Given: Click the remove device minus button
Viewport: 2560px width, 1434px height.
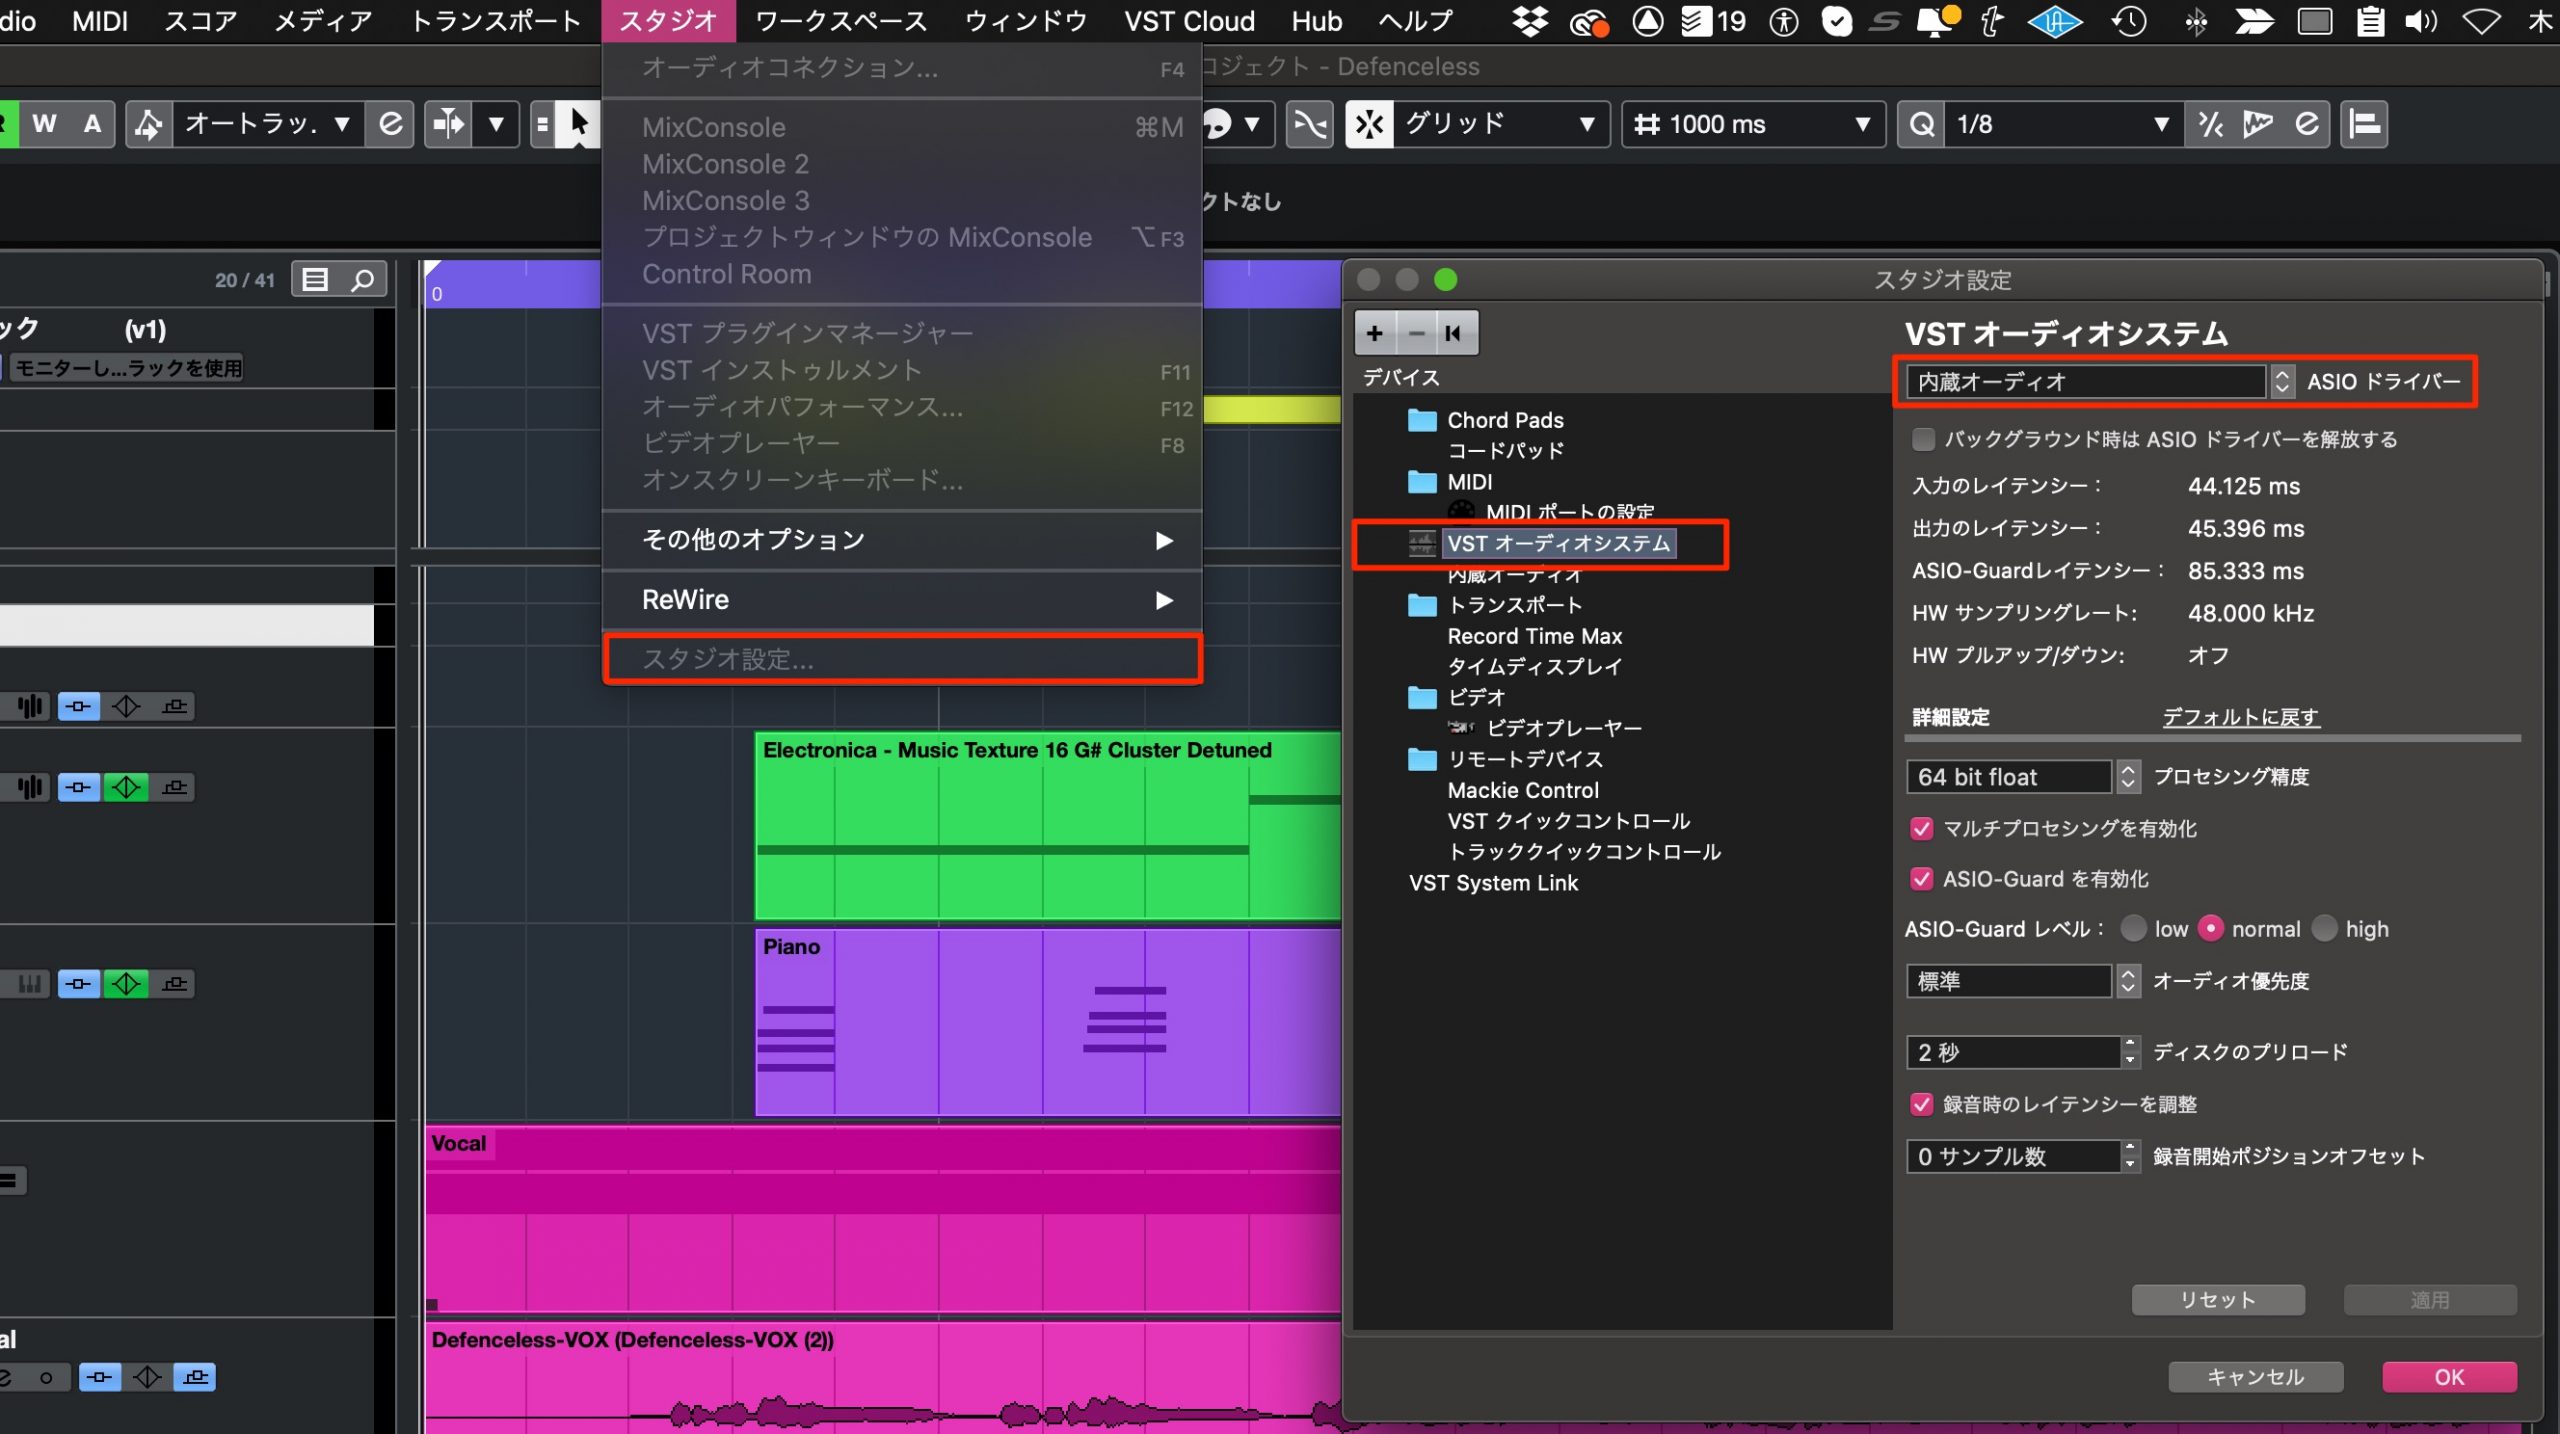Looking at the screenshot, I should [x=1416, y=333].
